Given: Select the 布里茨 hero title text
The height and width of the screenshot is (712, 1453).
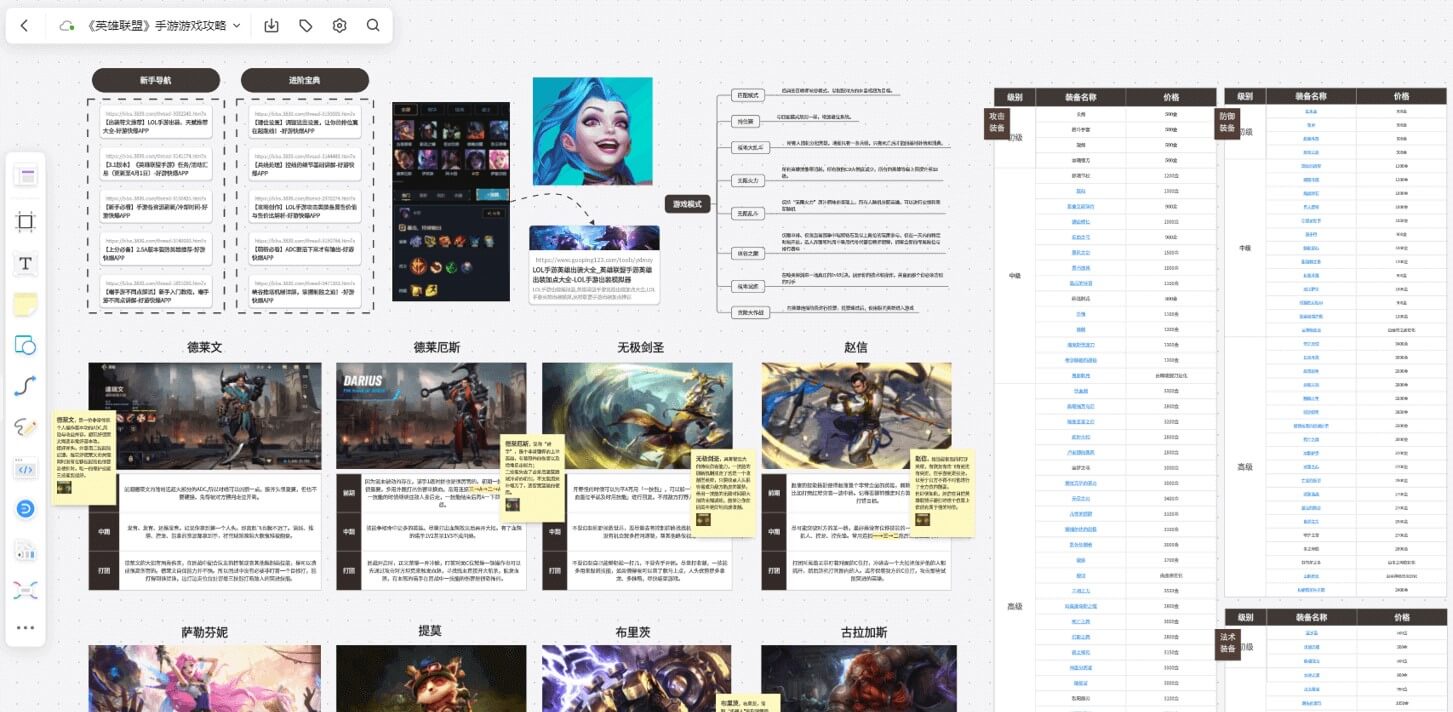Looking at the screenshot, I should [x=633, y=632].
